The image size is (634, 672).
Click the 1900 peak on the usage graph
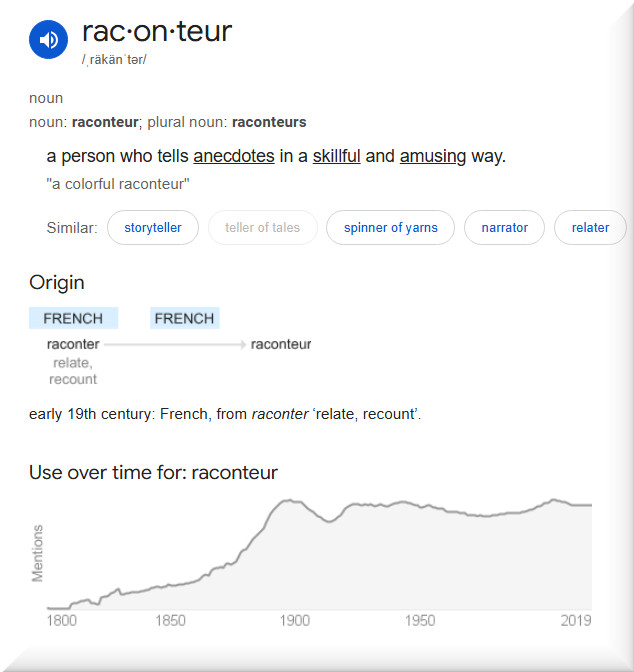pyautogui.click(x=290, y=501)
